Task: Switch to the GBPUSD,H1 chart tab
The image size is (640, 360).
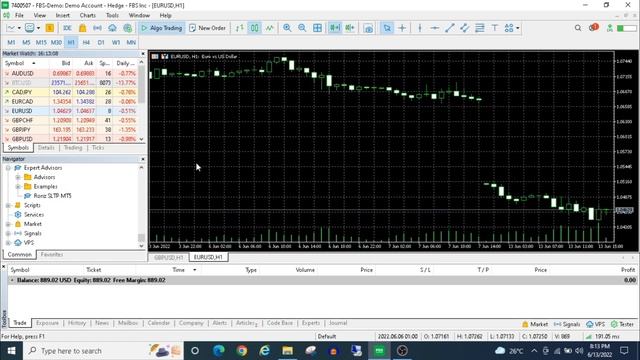Action: (168, 257)
